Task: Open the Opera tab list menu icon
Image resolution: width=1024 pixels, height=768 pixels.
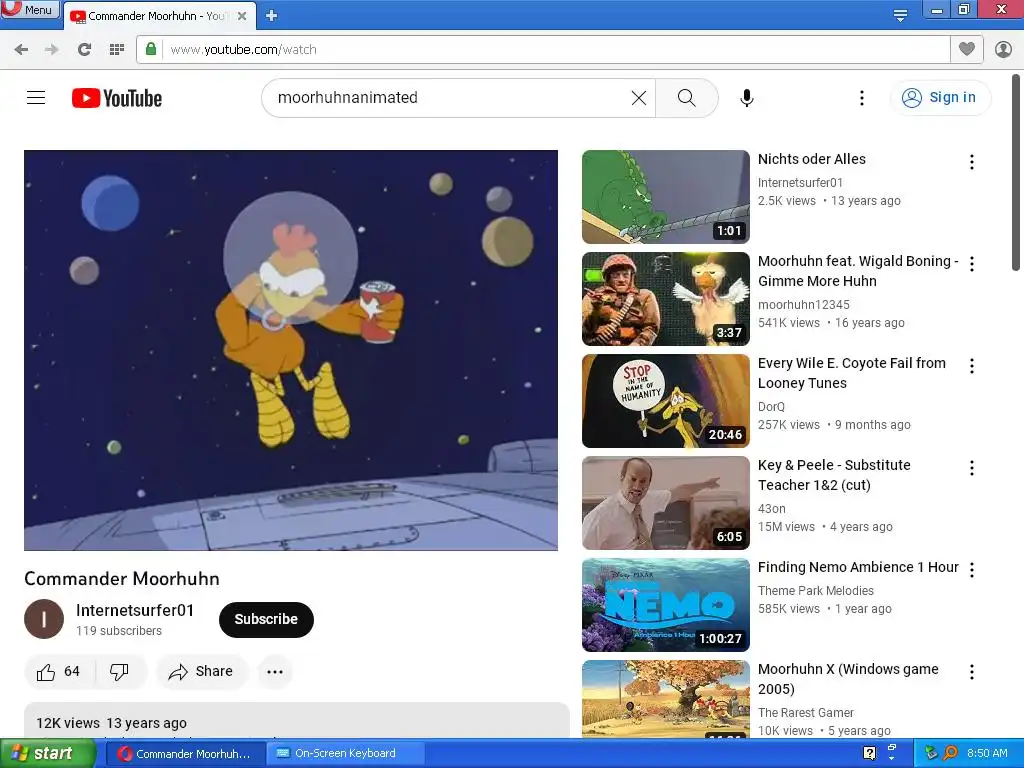Action: click(x=900, y=15)
